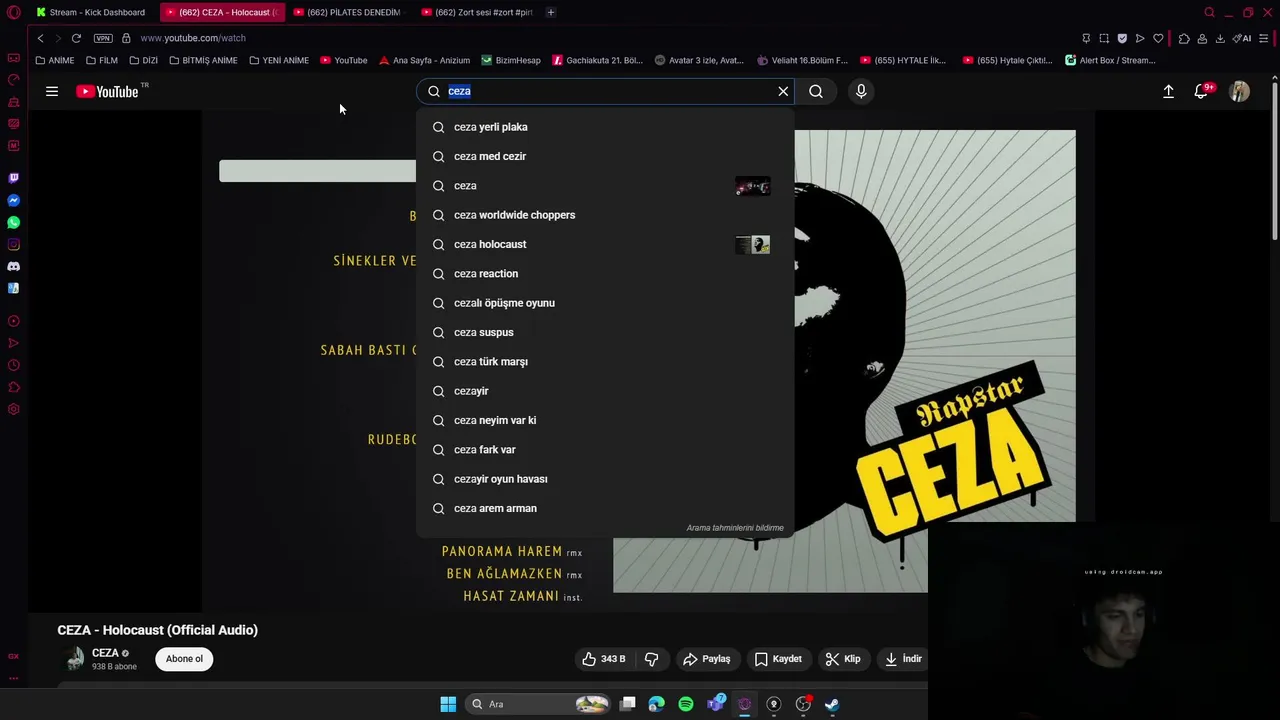Open the YouTube bookmark

[344, 60]
